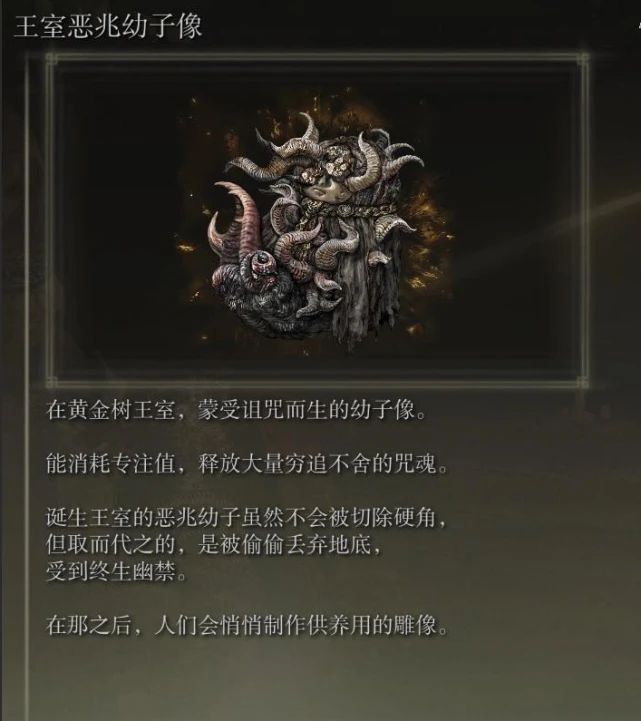This screenshot has height=721, width=641.
Task: Select the description line 在黄金树王室，蒙受诅咒而生的幼子像
Action: point(236,410)
